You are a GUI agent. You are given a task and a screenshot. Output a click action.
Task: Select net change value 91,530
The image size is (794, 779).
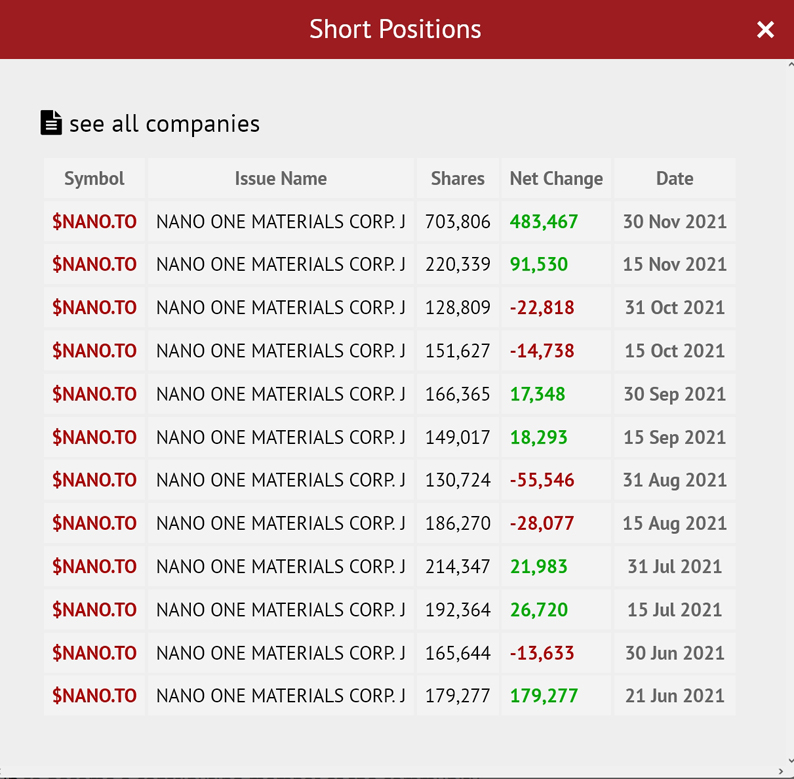539,264
